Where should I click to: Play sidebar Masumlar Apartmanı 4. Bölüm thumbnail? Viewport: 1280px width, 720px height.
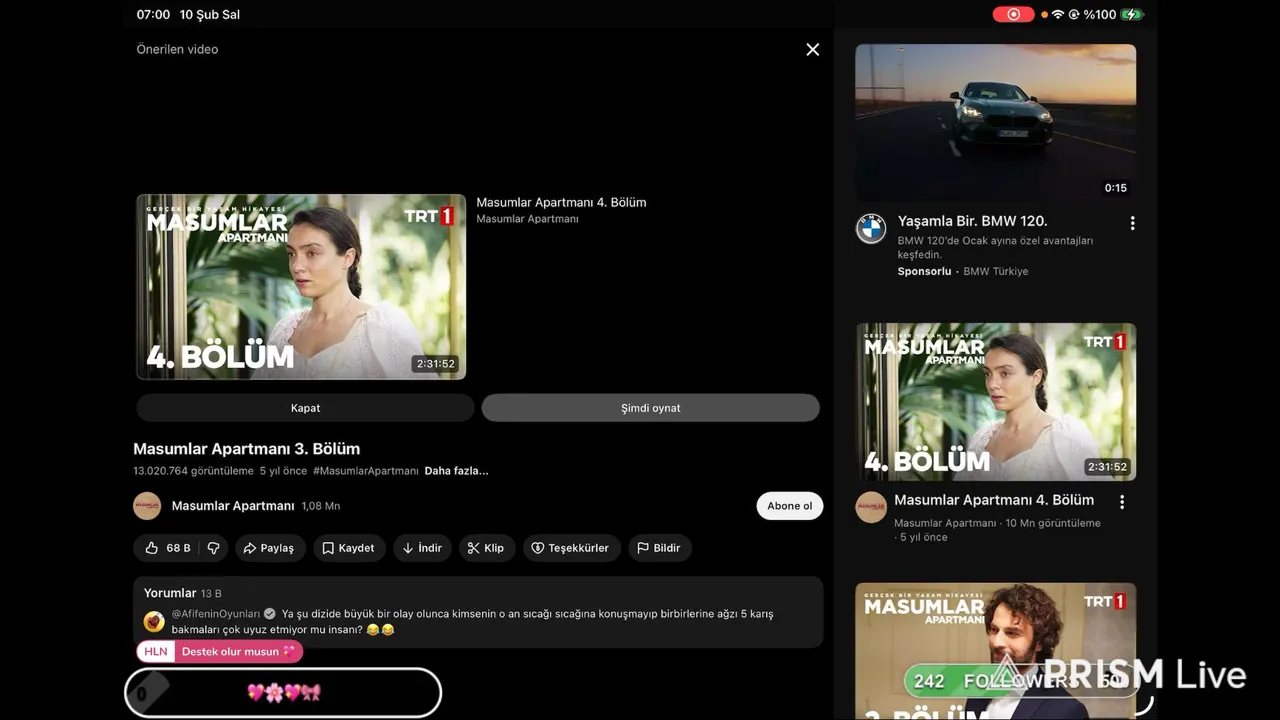[x=996, y=402]
